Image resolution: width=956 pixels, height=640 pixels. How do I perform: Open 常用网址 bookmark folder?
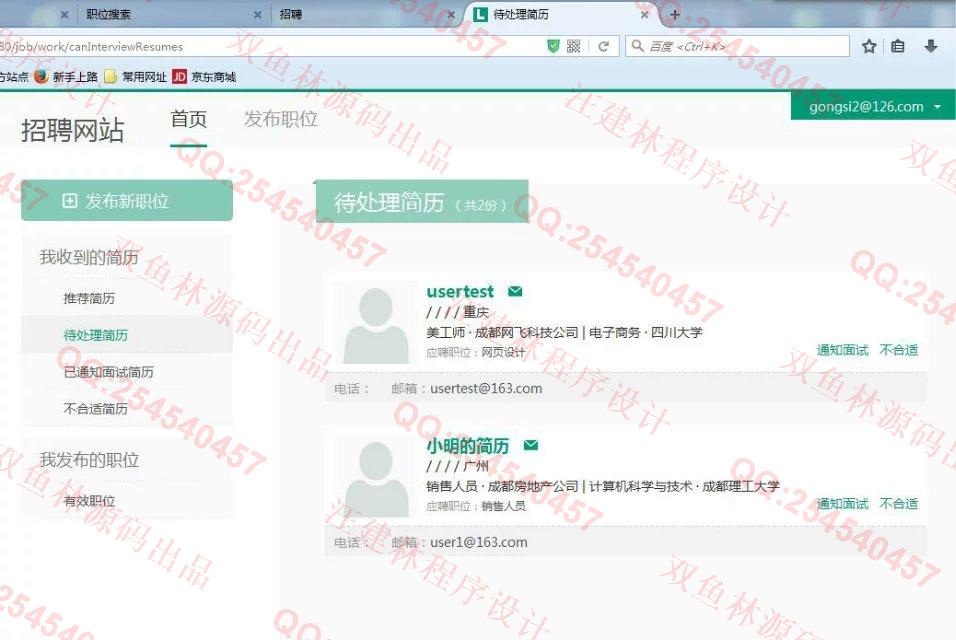(135, 77)
